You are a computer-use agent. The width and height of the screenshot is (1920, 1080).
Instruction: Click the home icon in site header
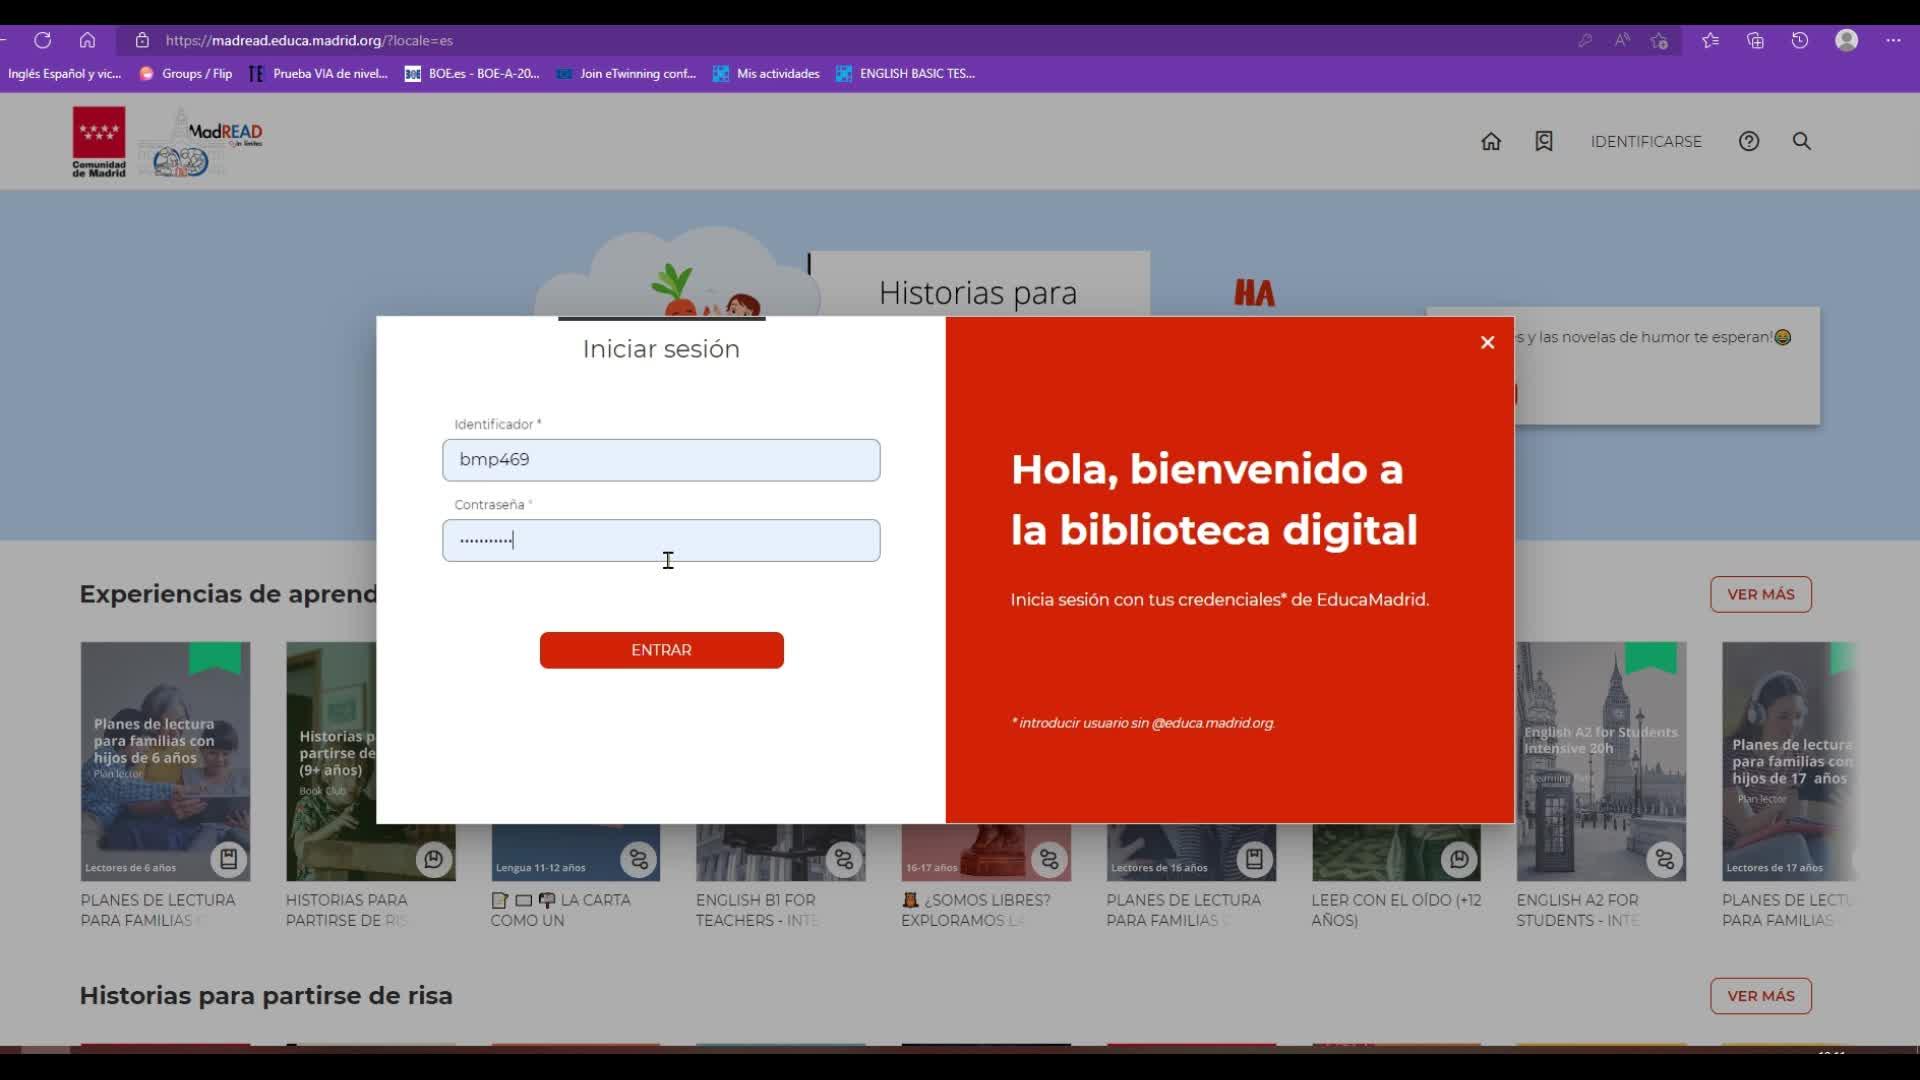pos(1491,141)
